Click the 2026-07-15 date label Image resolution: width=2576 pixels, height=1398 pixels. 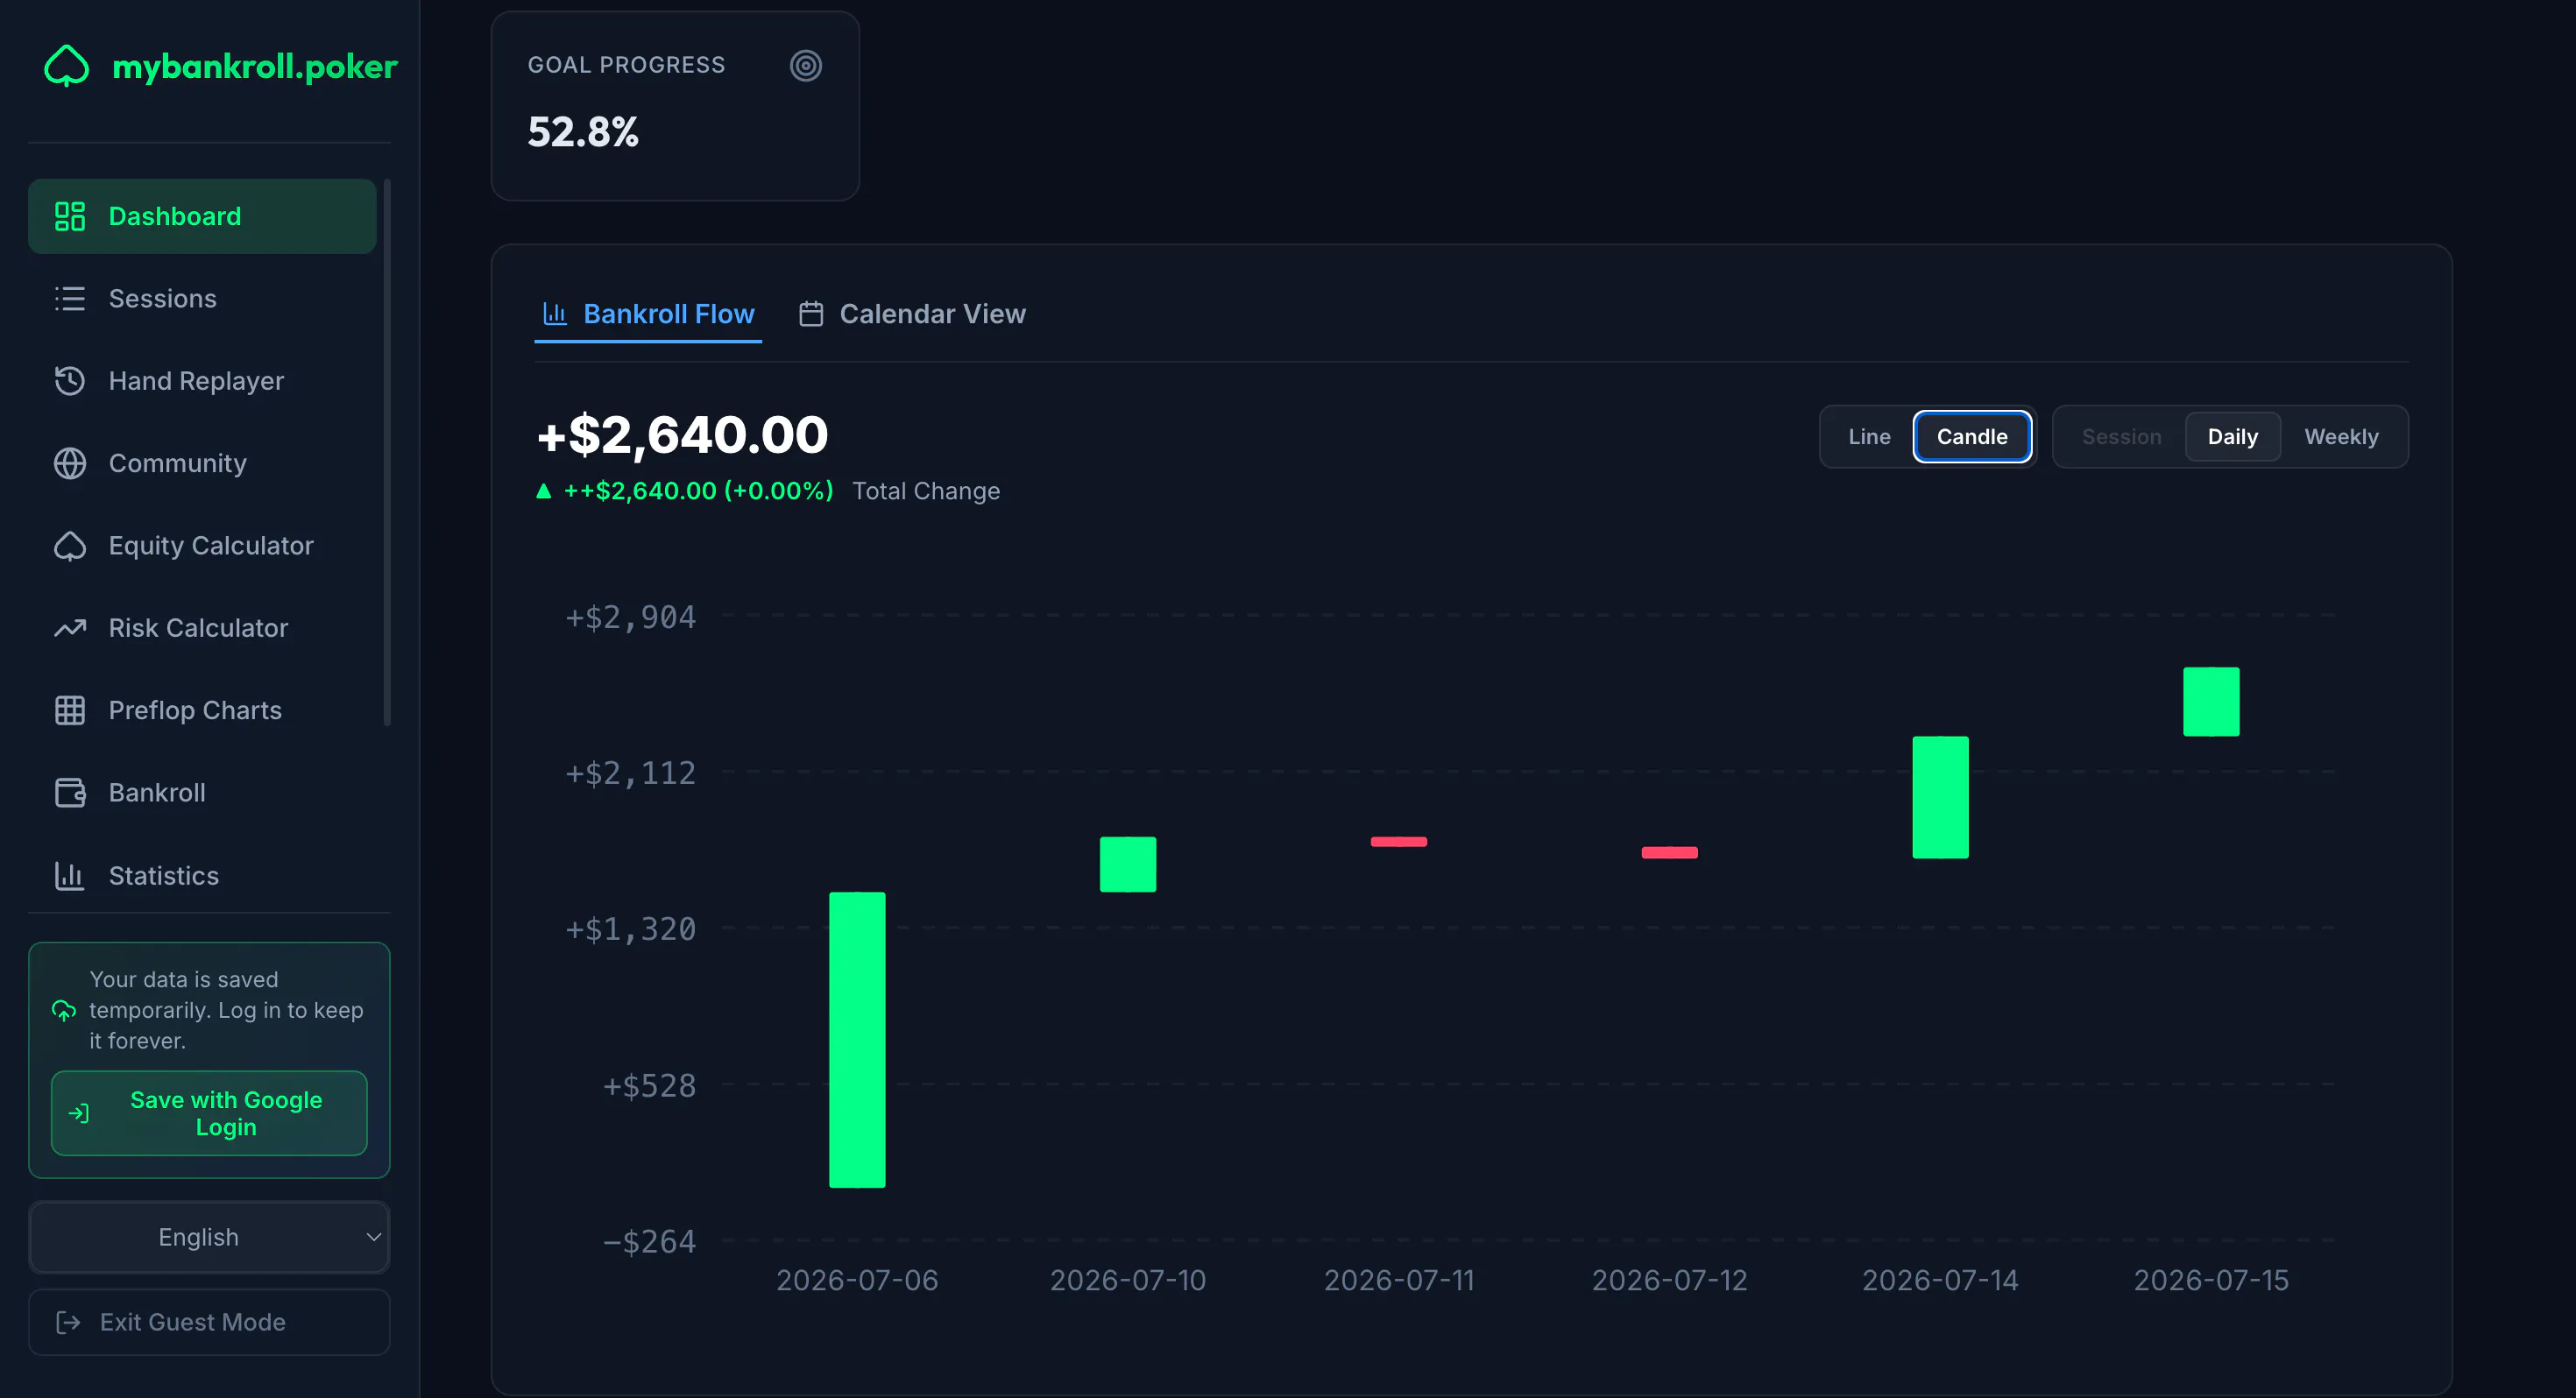pyautogui.click(x=2211, y=1281)
